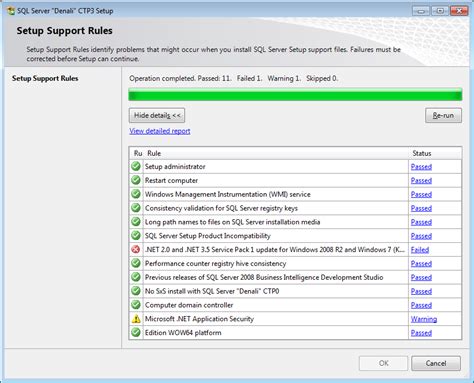
Task: Click check icon beside Edition WOW64 platform
Action: coord(136,332)
